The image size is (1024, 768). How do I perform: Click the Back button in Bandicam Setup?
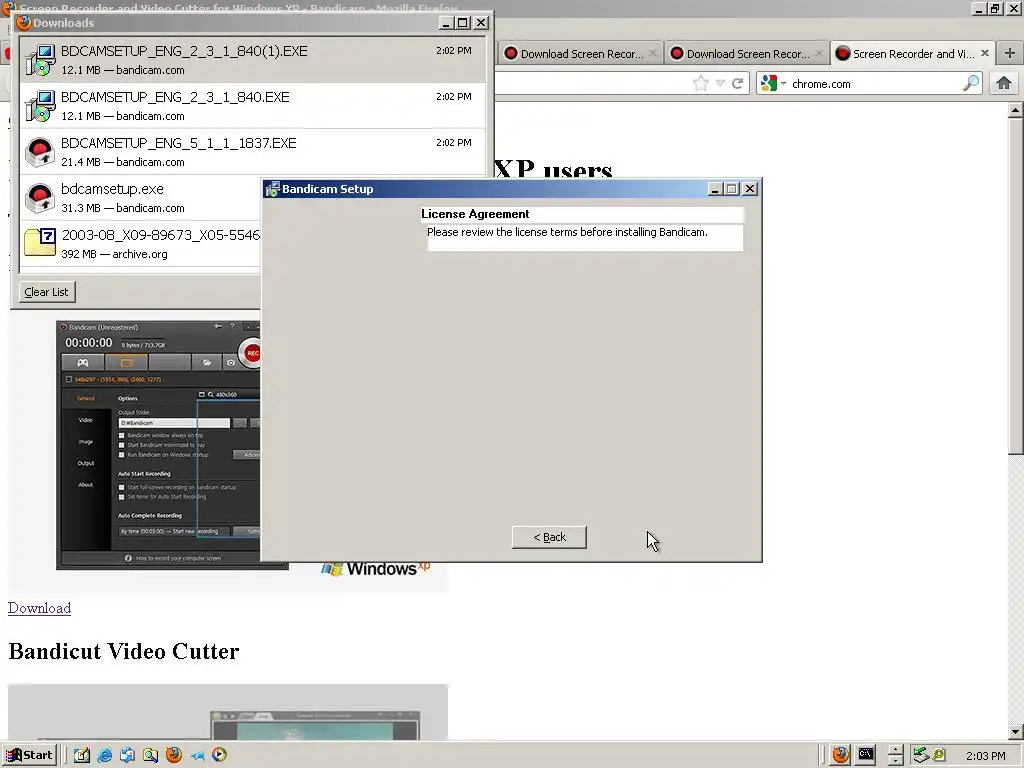[549, 537]
